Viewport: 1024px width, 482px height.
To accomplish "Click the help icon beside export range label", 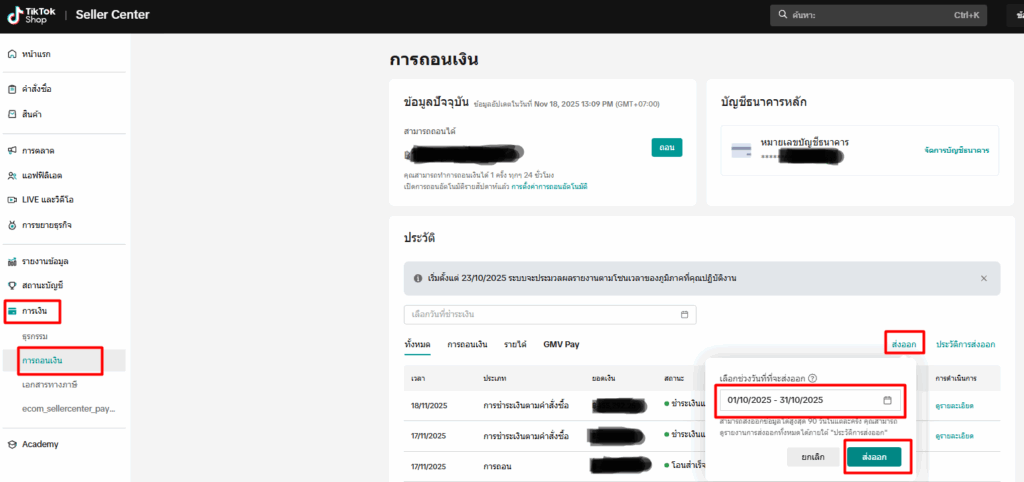I will pyautogui.click(x=812, y=378).
